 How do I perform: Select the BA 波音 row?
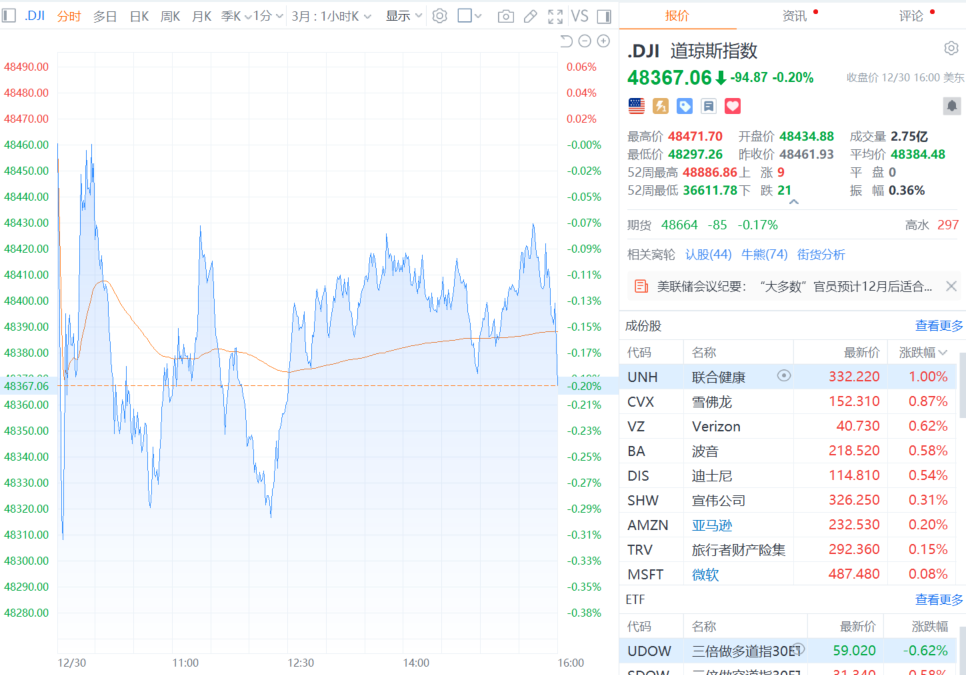point(788,451)
